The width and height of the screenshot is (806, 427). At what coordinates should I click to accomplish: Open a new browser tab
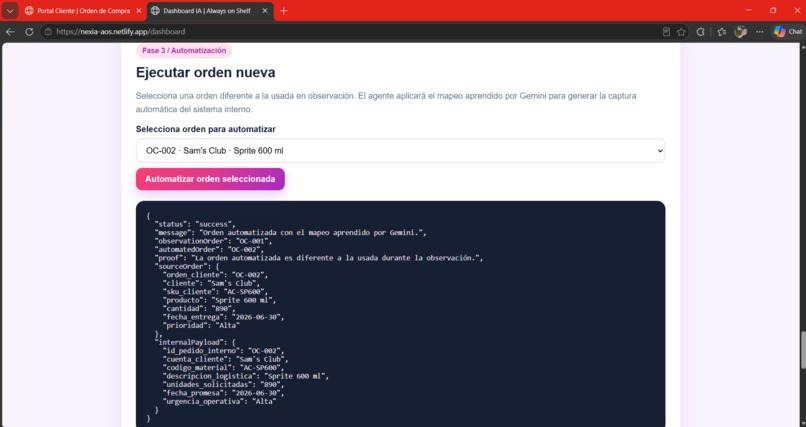(283, 11)
